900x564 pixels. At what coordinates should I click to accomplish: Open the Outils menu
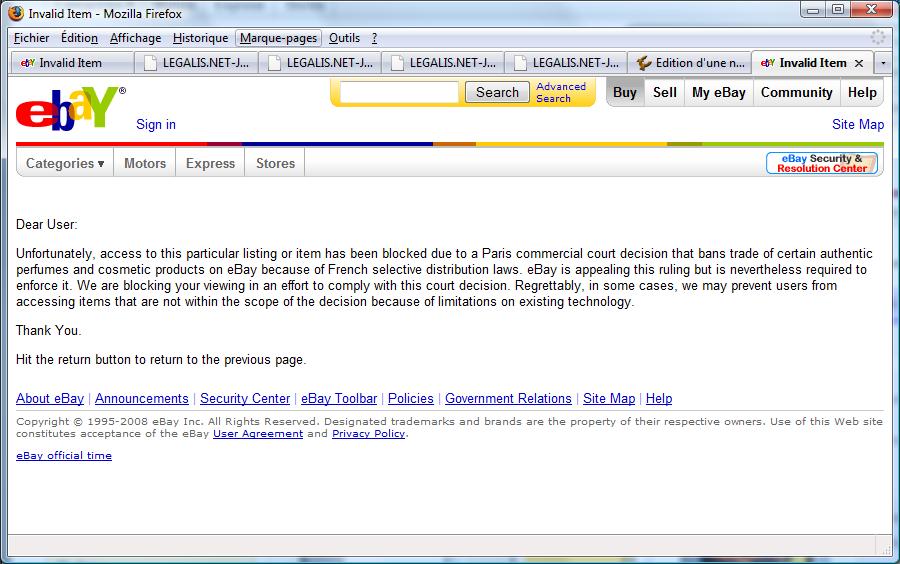point(344,38)
